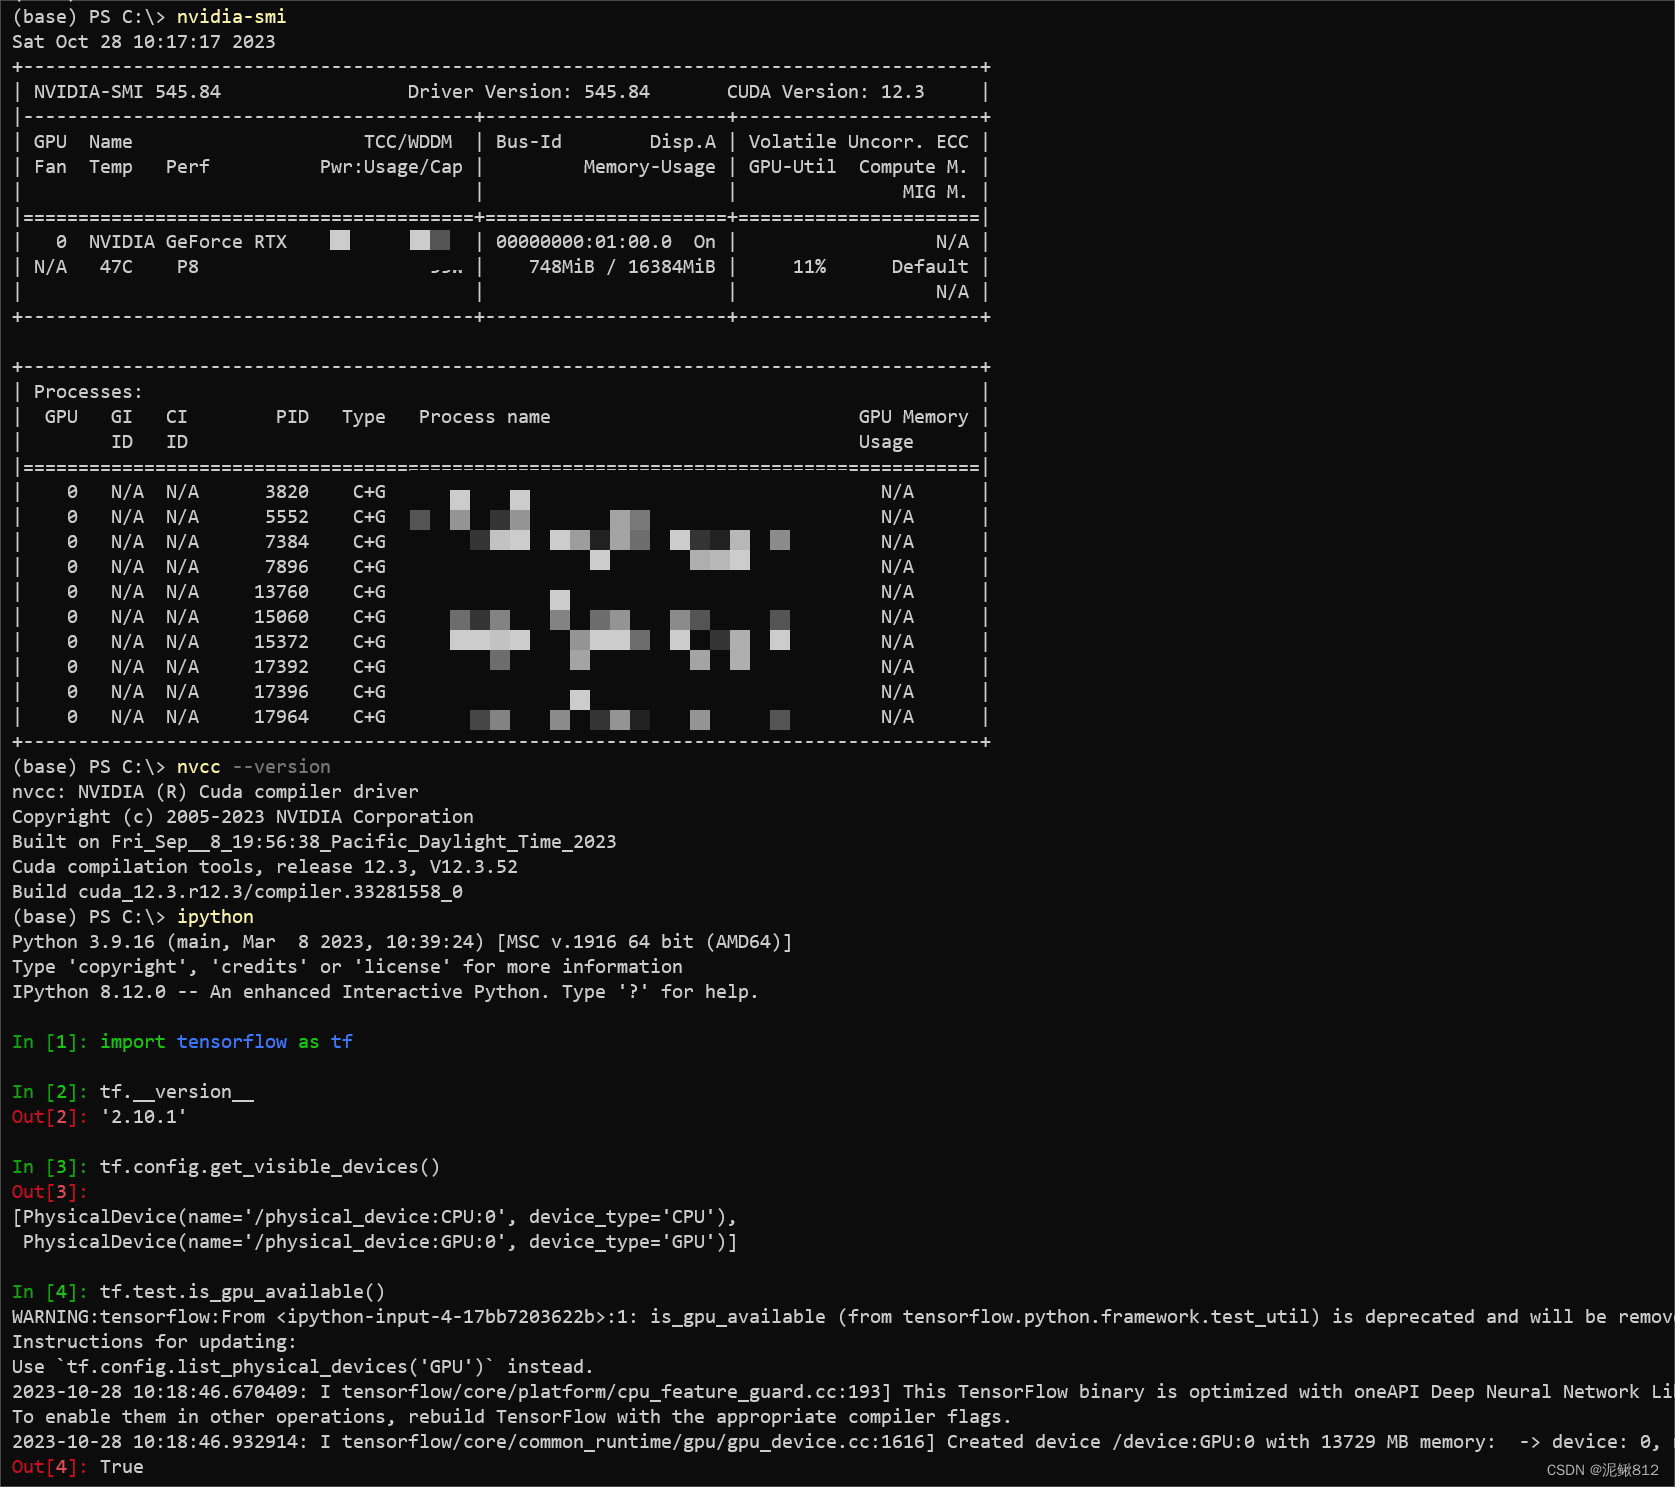1675x1487 pixels.
Task: Click 'Instructions for updating:' line
Action: point(154,1342)
